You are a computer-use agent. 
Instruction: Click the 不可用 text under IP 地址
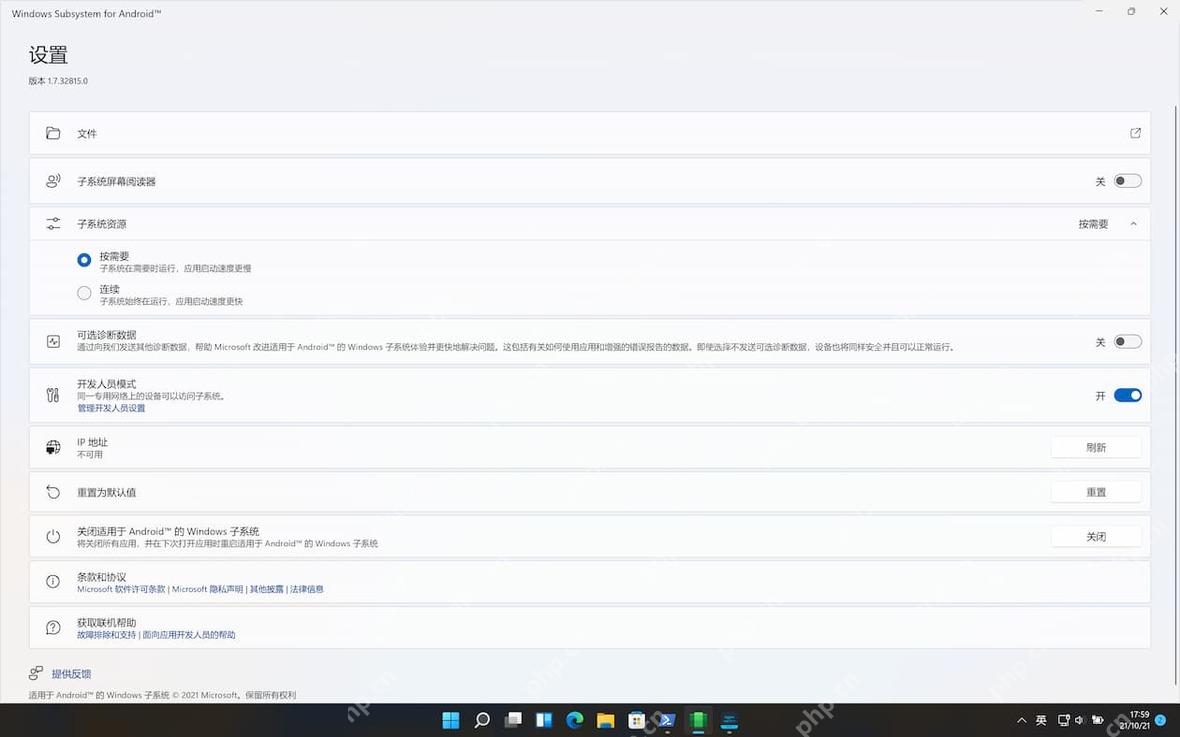[x=90, y=454]
